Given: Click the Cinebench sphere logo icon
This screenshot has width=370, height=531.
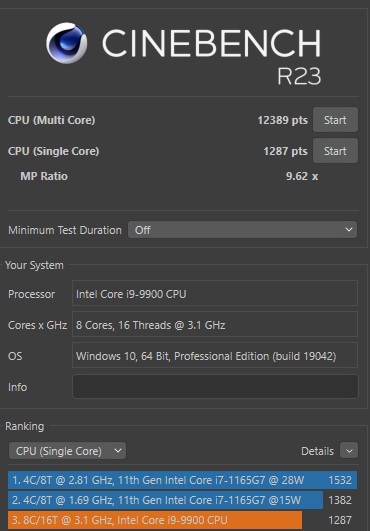Looking at the screenshot, I should click(x=67, y=43).
